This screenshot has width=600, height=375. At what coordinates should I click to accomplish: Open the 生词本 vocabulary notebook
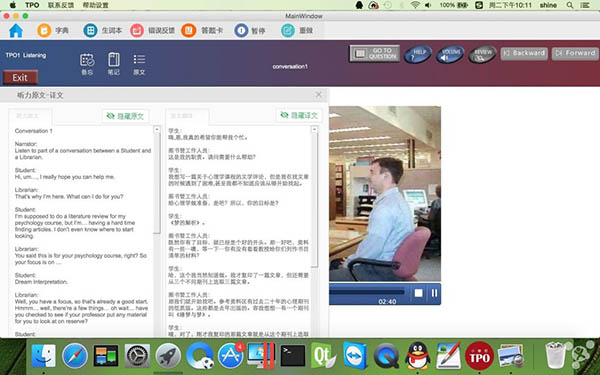103,31
